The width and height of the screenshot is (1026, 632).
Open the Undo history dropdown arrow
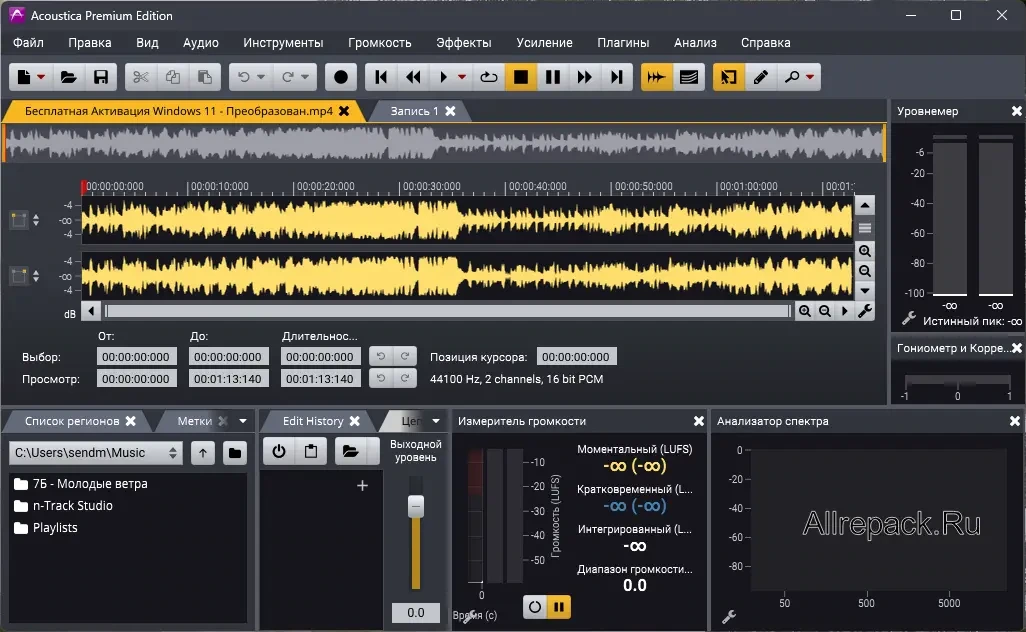pyautogui.click(x=261, y=77)
